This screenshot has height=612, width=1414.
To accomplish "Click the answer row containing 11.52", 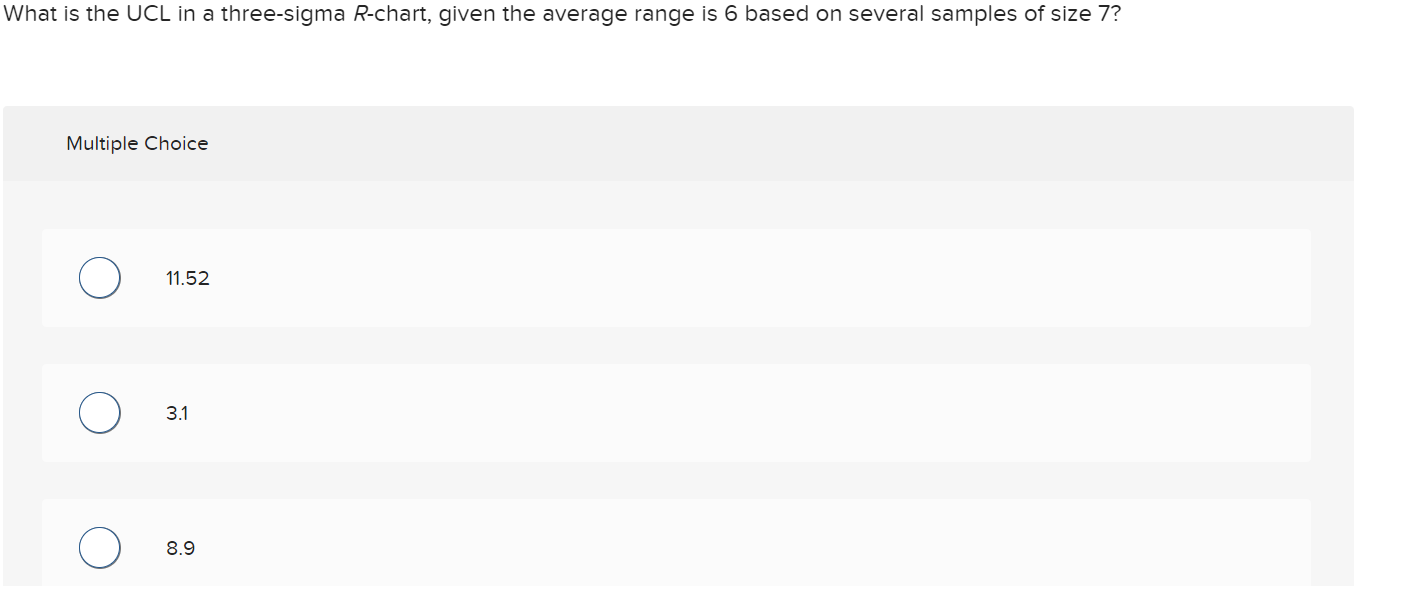I will 600,277.
